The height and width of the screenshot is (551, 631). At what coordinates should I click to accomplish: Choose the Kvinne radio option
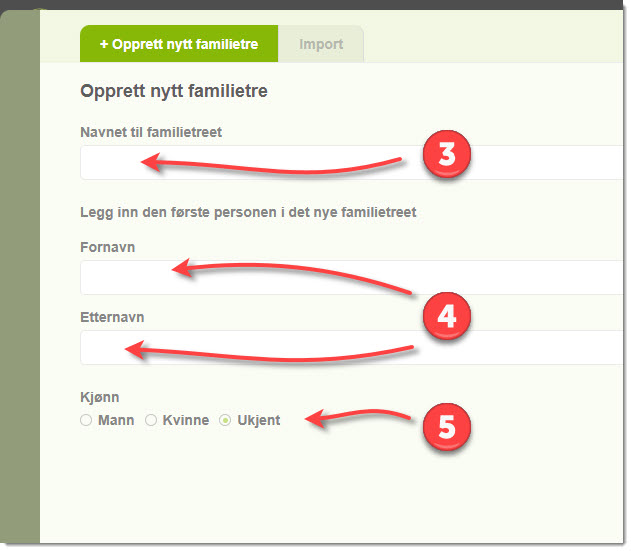(x=152, y=421)
